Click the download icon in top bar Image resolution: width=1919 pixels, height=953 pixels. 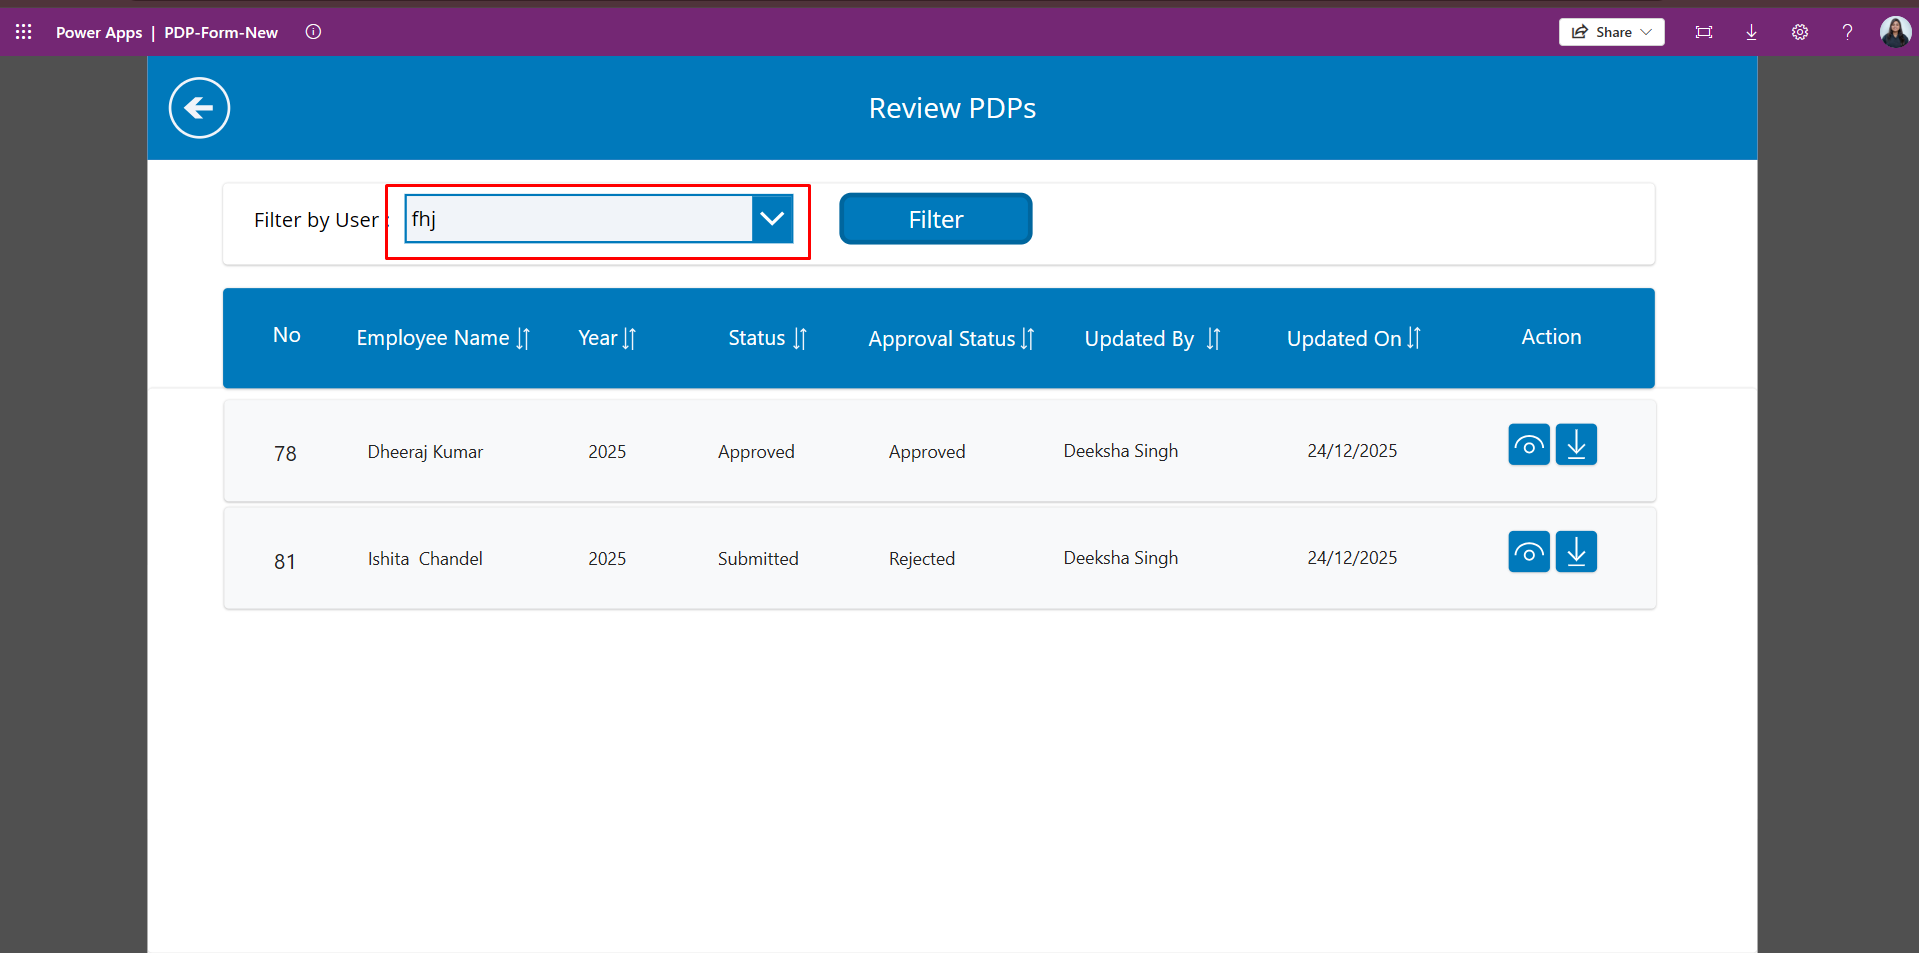1751,32
